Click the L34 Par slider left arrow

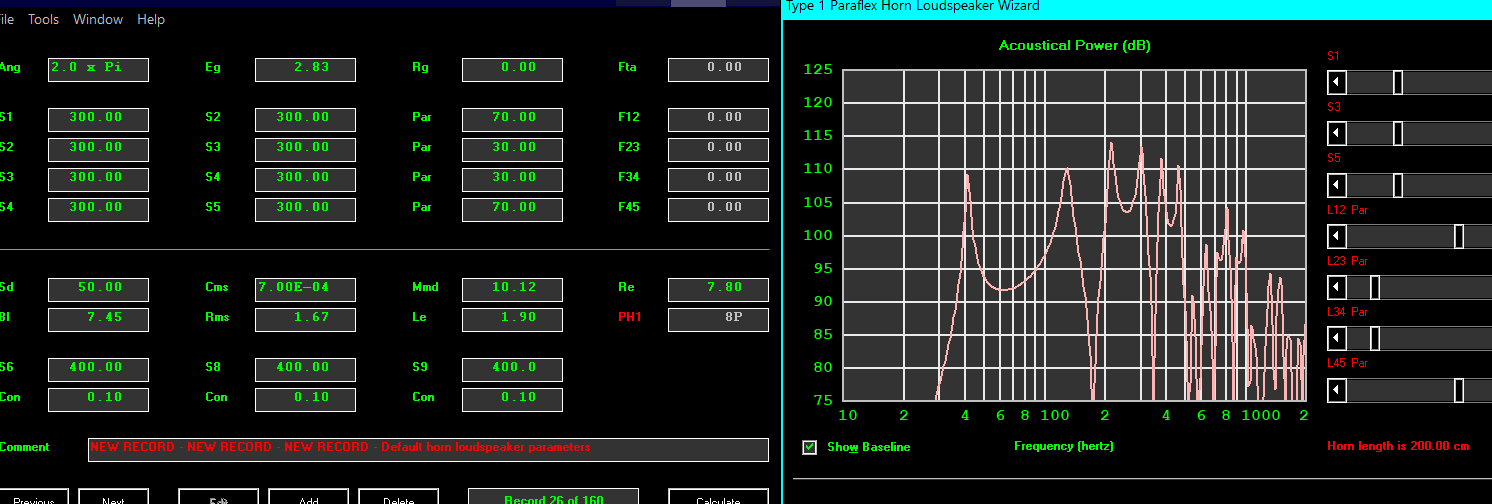click(1337, 338)
